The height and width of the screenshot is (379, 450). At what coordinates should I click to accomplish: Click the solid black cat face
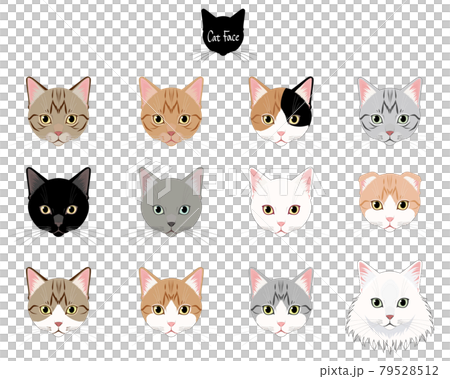pyautogui.click(x=58, y=202)
